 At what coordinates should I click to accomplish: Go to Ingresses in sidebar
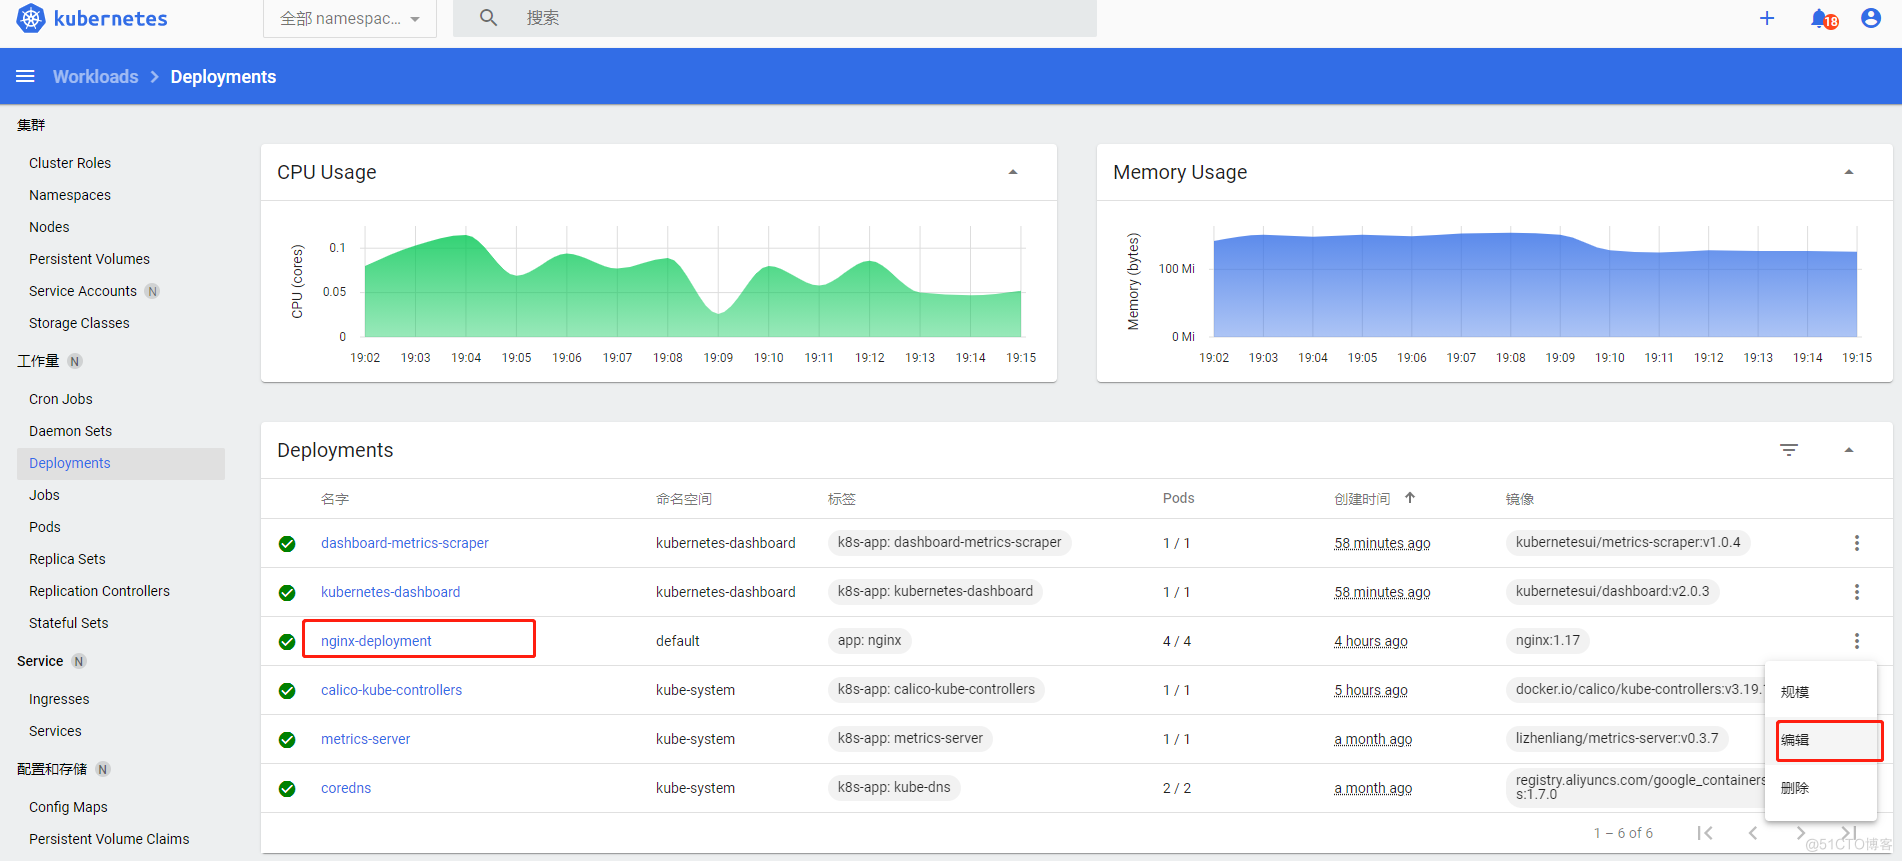coord(59,699)
